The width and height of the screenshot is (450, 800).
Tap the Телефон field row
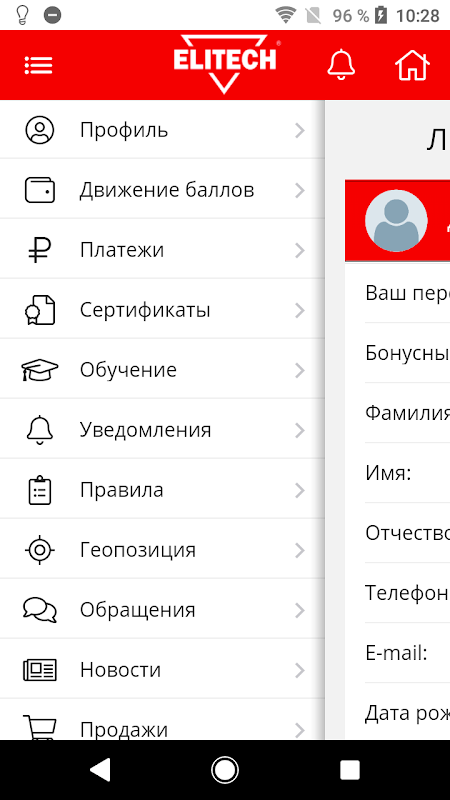397,593
